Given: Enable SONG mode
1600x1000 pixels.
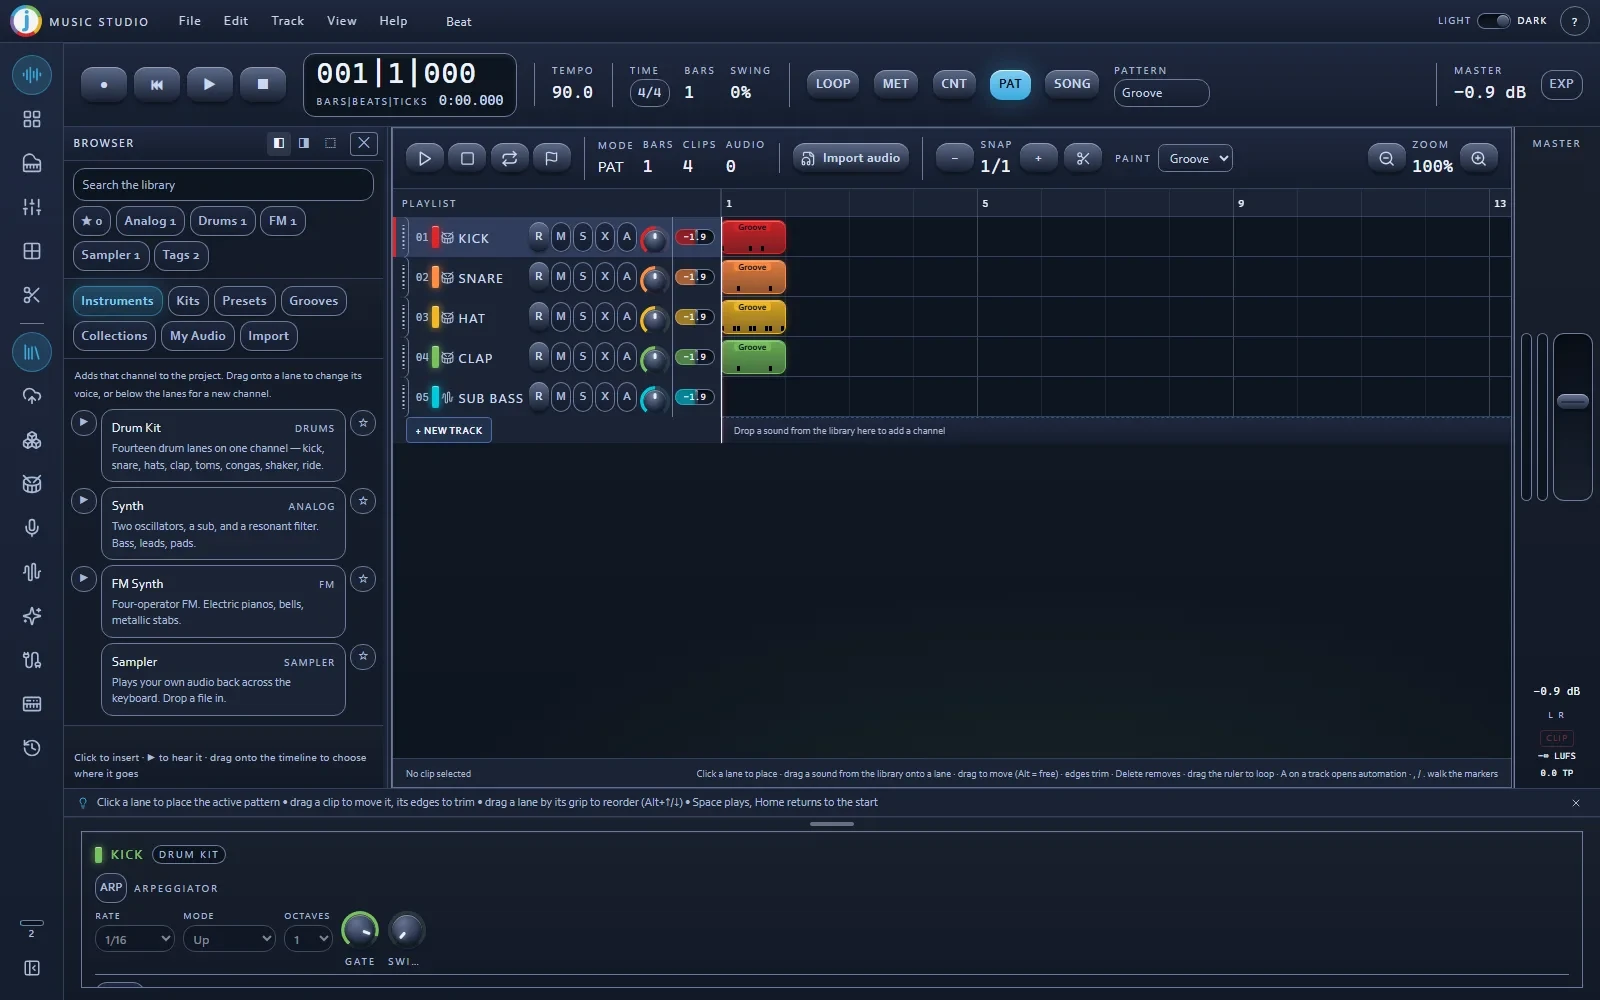Looking at the screenshot, I should point(1072,84).
